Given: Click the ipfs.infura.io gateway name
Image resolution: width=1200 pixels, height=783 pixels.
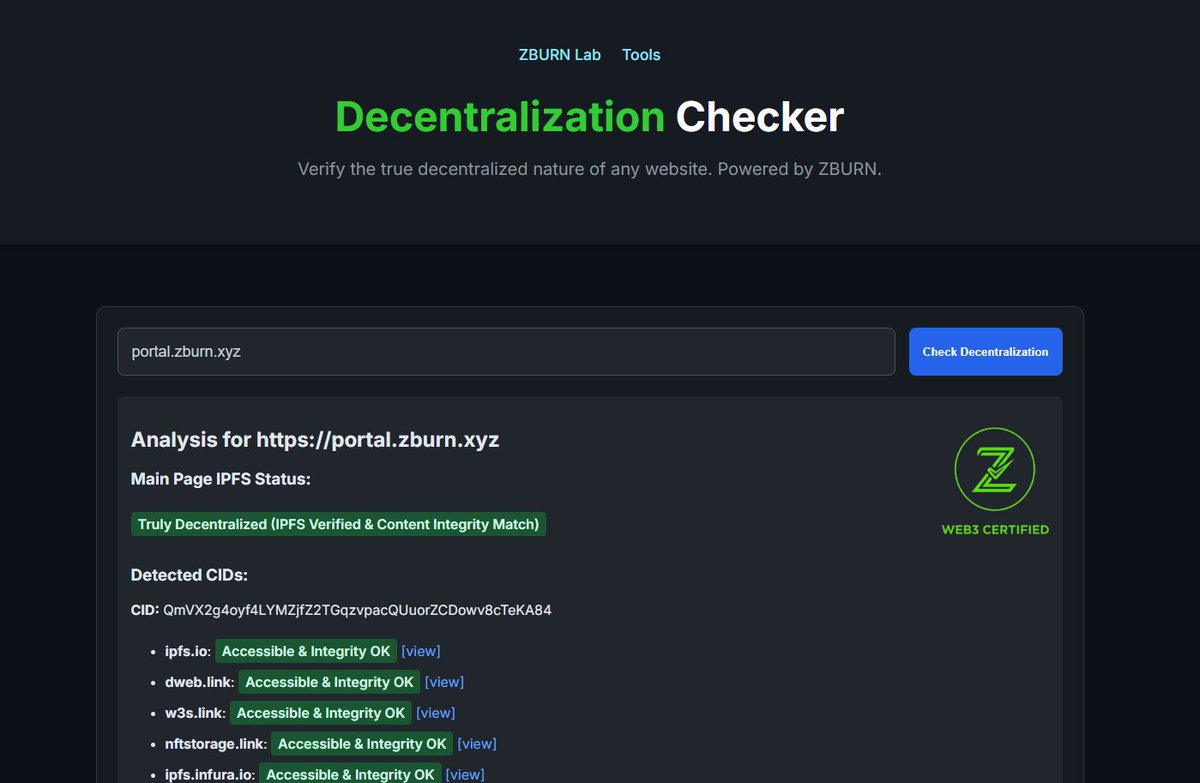Looking at the screenshot, I should coord(210,774).
